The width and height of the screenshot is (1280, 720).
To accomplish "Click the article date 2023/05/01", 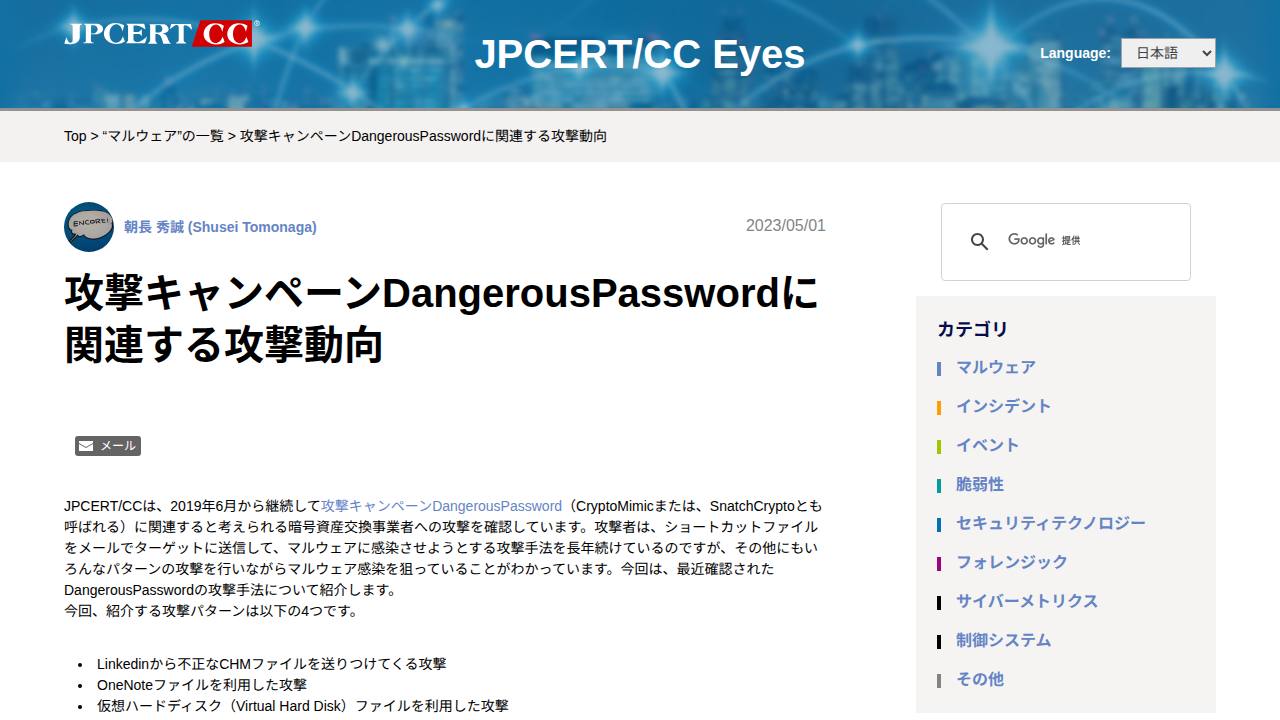I will tap(786, 225).
